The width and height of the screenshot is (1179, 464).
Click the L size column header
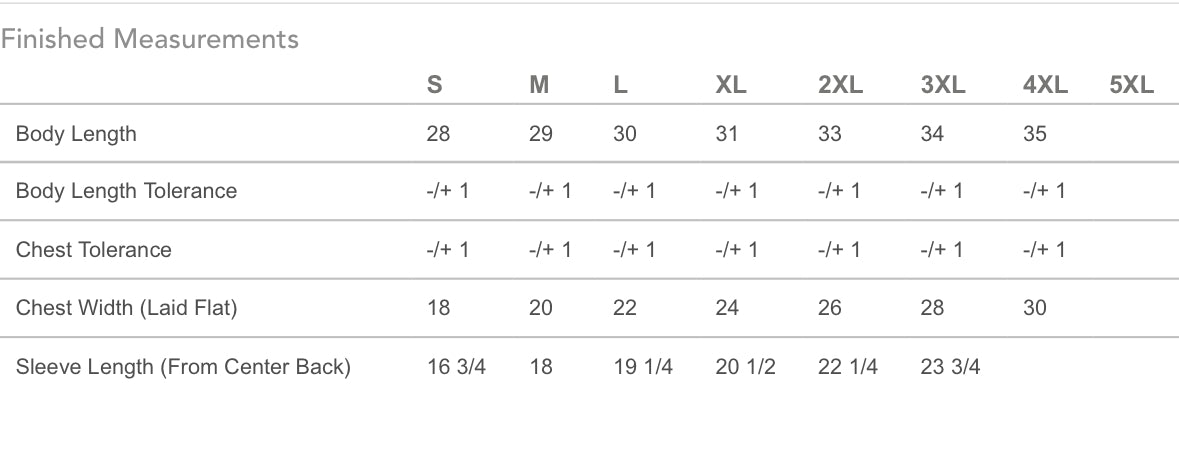(620, 85)
